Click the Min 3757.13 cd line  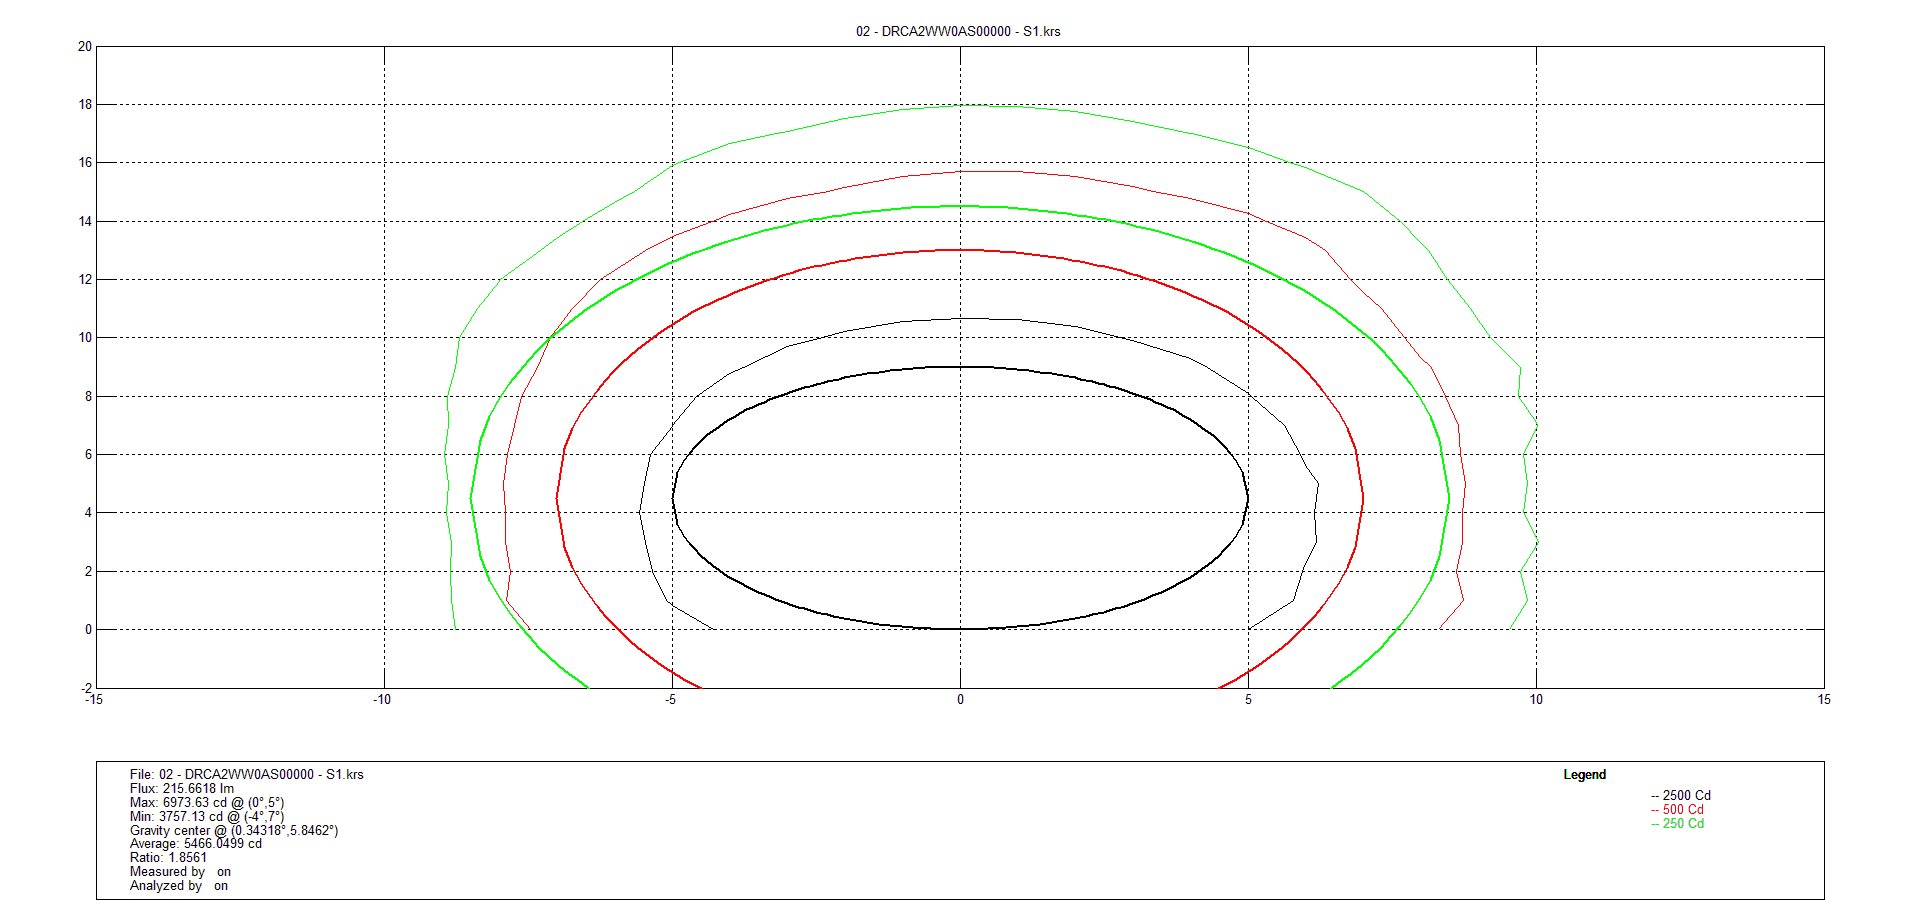coord(206,817)
